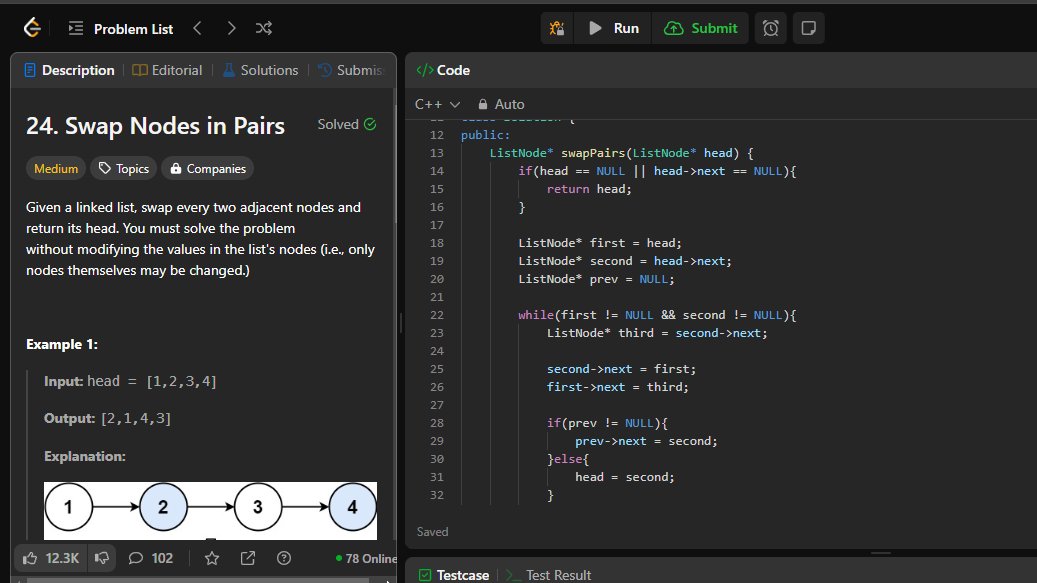Click the linked list example diagram
Viewport: 1037px width, 583px height.
tap(210, 510)
